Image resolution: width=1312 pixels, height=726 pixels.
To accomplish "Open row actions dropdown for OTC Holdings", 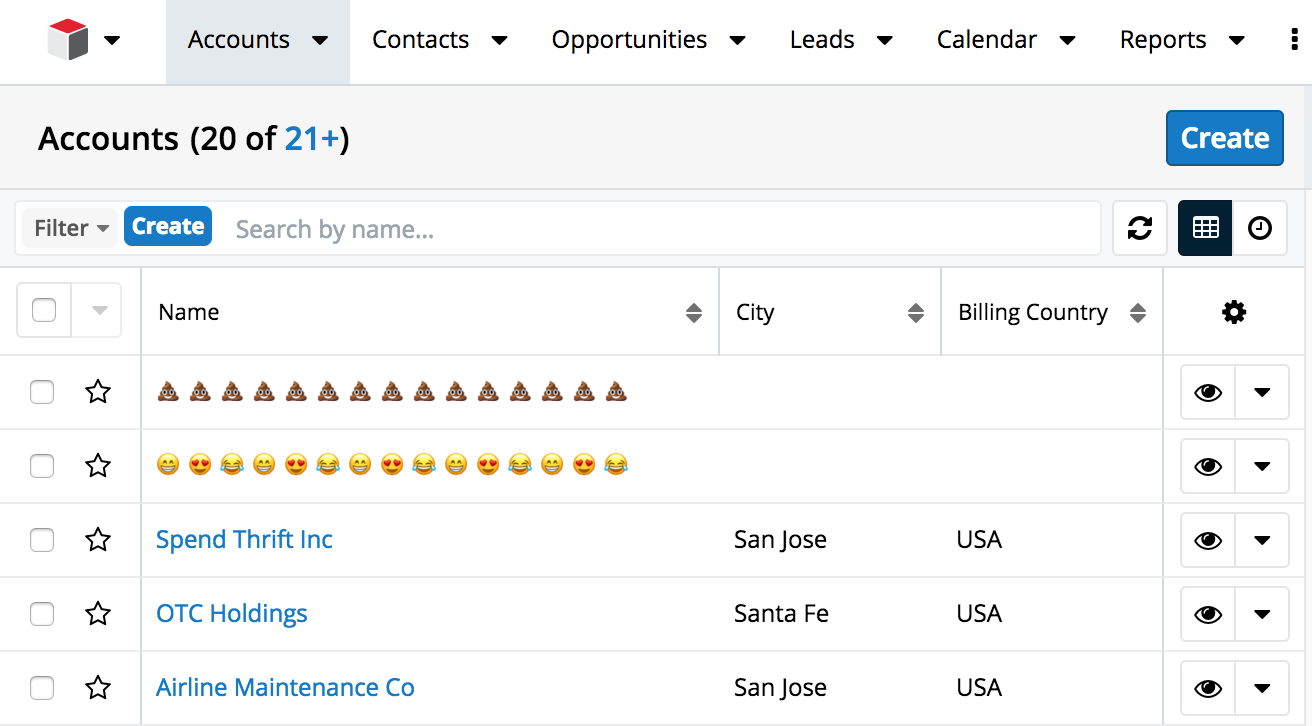I will pyautogui.click(x=1262, y=614).
